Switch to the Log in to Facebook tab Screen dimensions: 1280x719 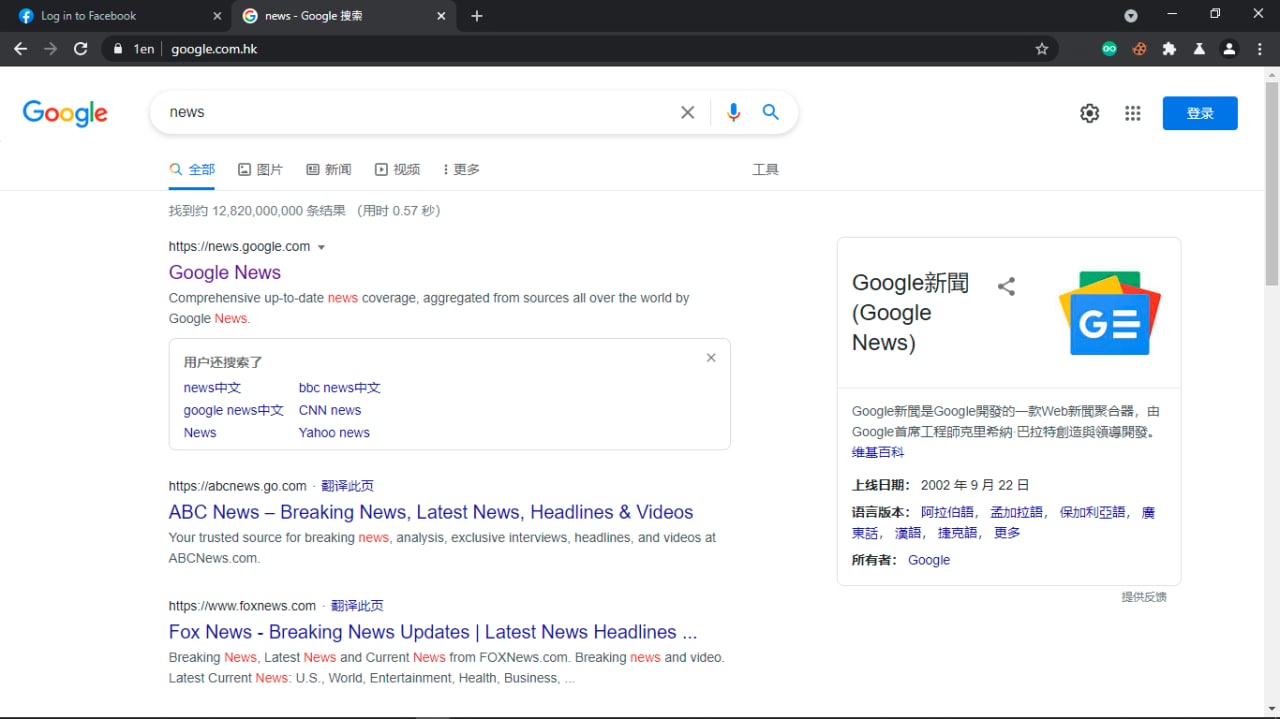[x=119, y=16]
